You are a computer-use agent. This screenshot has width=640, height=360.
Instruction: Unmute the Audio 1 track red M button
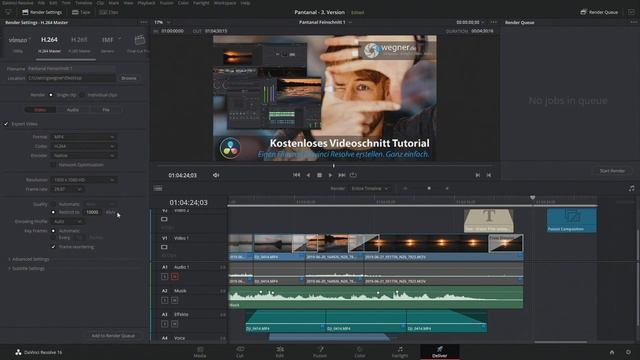[175, 276]
